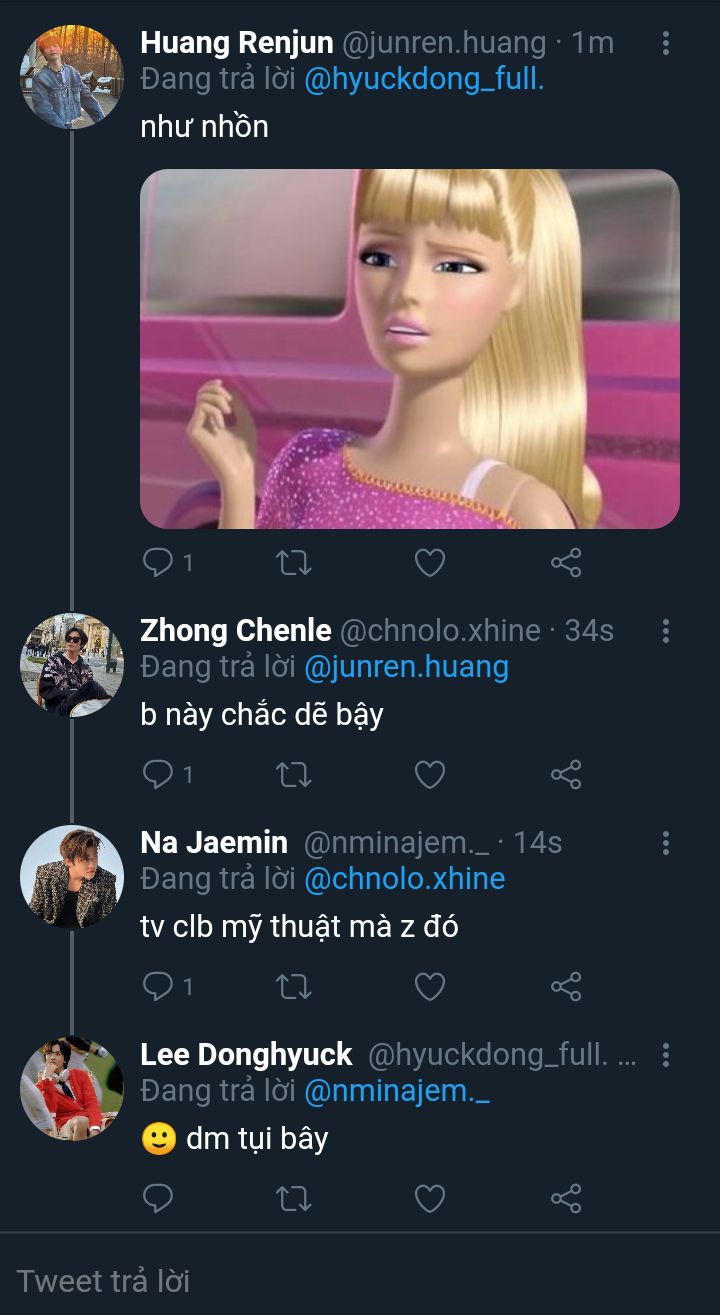Open more options for Zhong Chenle's tweet
The height and width of the screenshot is (1315, 720).
click(x=666, y=631)
